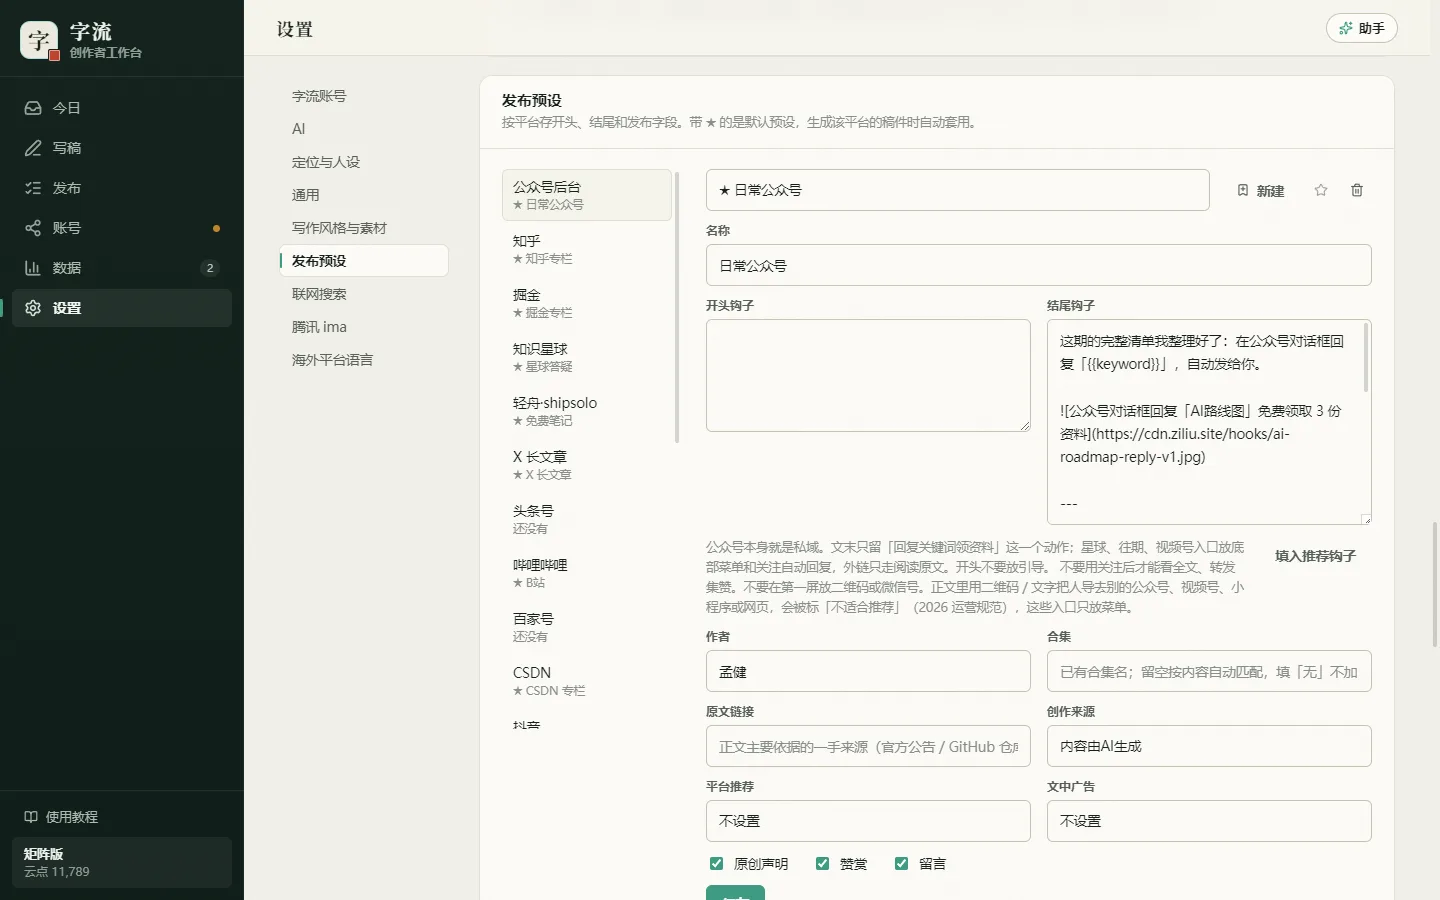Uncheck the 赞赏 checkbox
The image size is (1440, 900).
tap(822, 863)
